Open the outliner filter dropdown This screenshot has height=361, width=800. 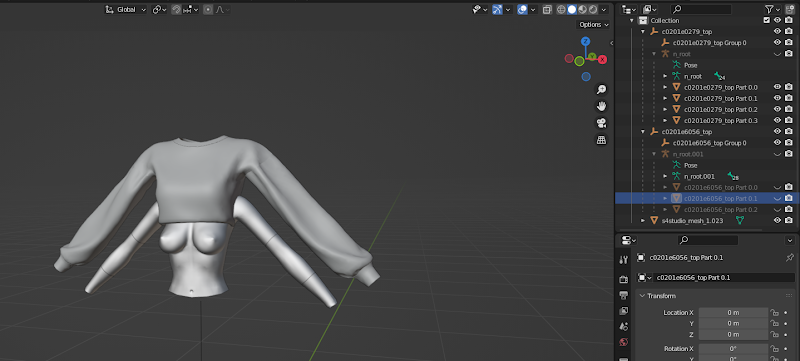(772, 9)
